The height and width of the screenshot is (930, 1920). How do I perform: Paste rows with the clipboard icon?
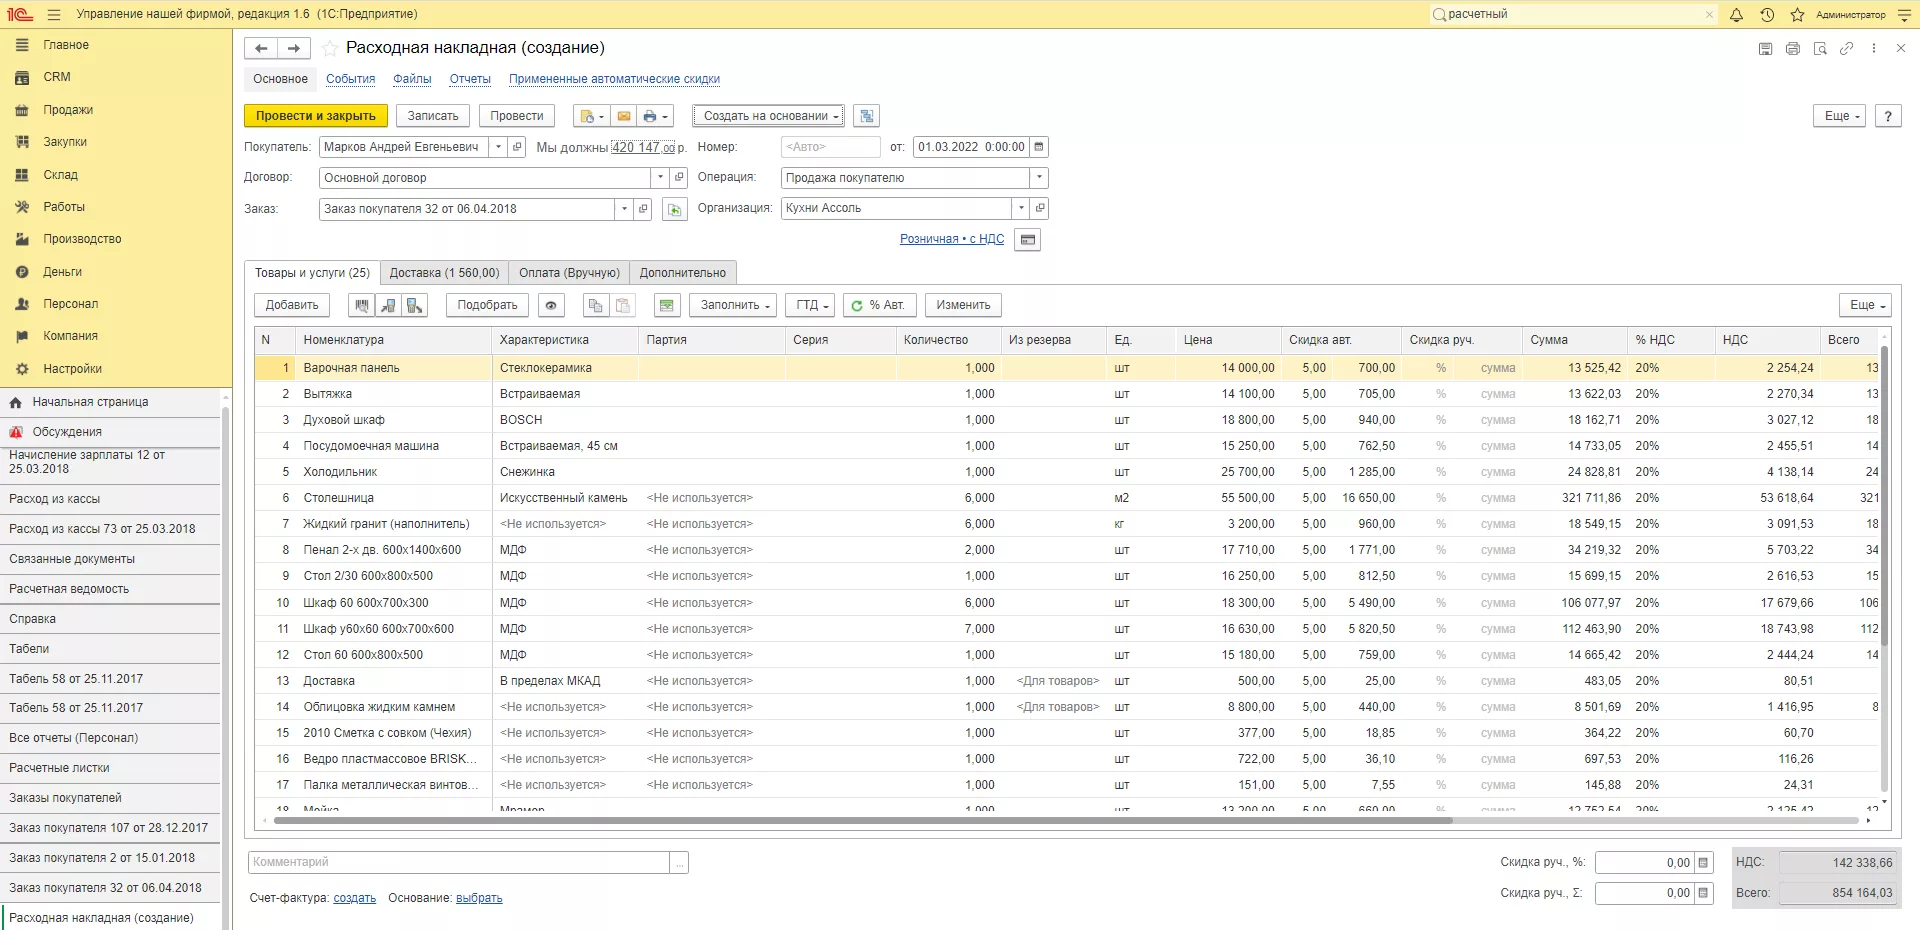tap(622, 305)
